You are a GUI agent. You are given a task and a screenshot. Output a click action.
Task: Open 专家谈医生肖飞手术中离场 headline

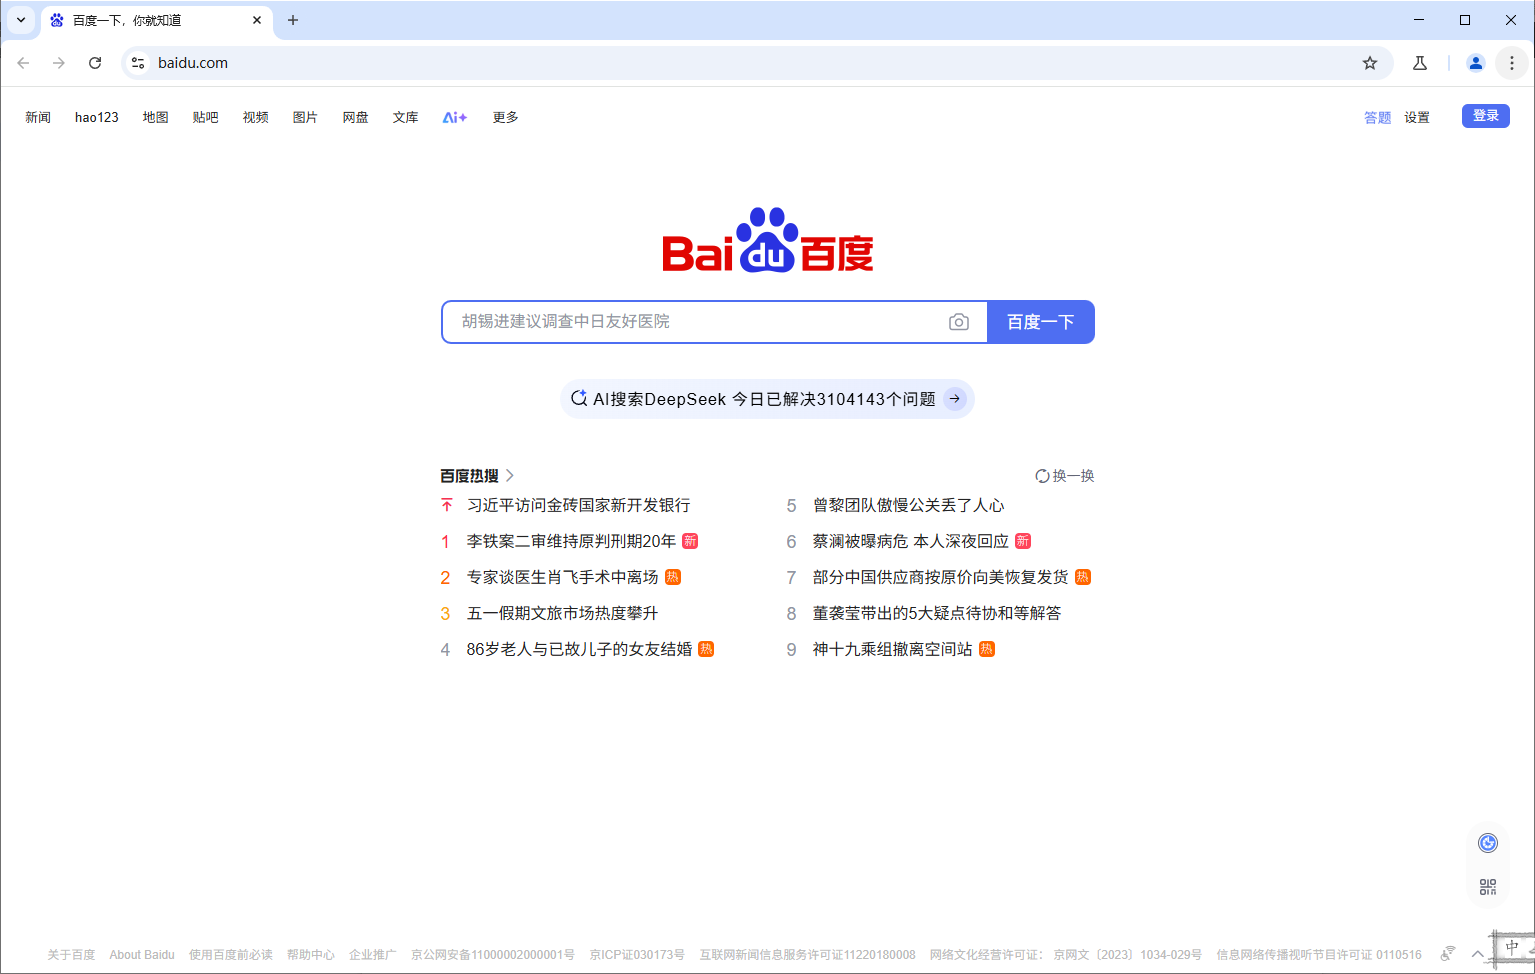coord(562,577)
